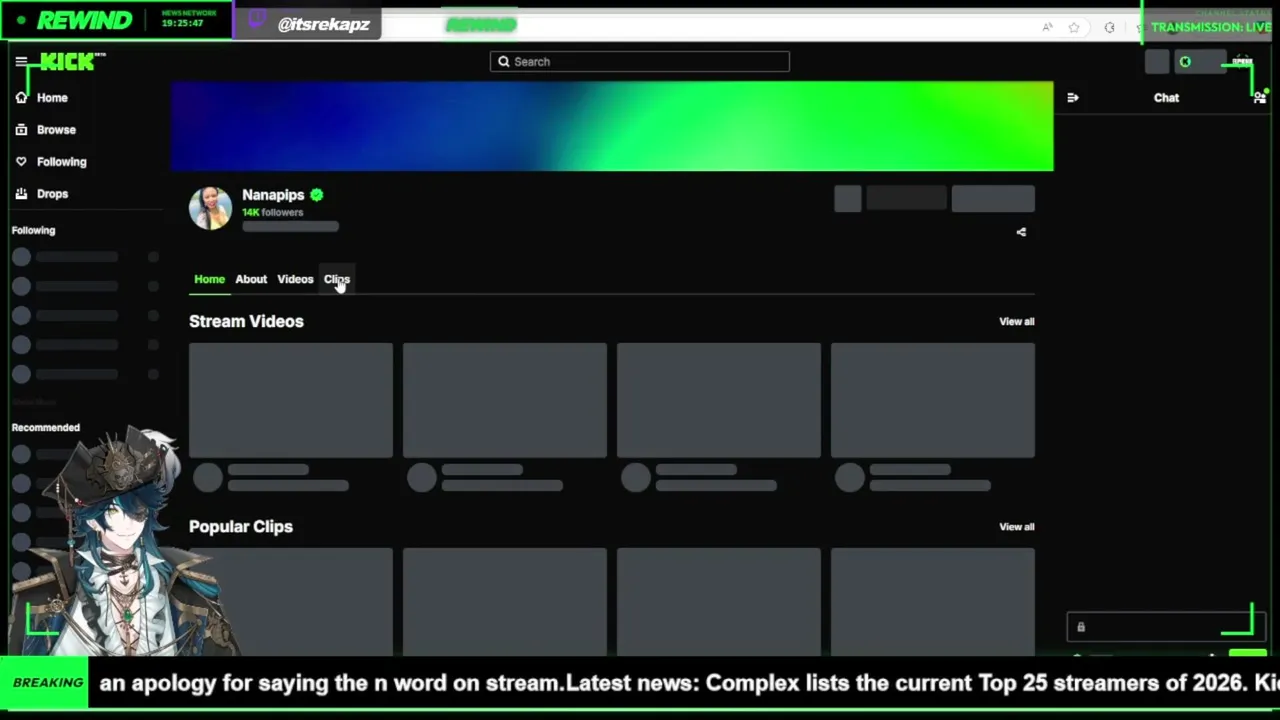Click the share channel icon
The image size is (1280, 720).
point(1021,232)
